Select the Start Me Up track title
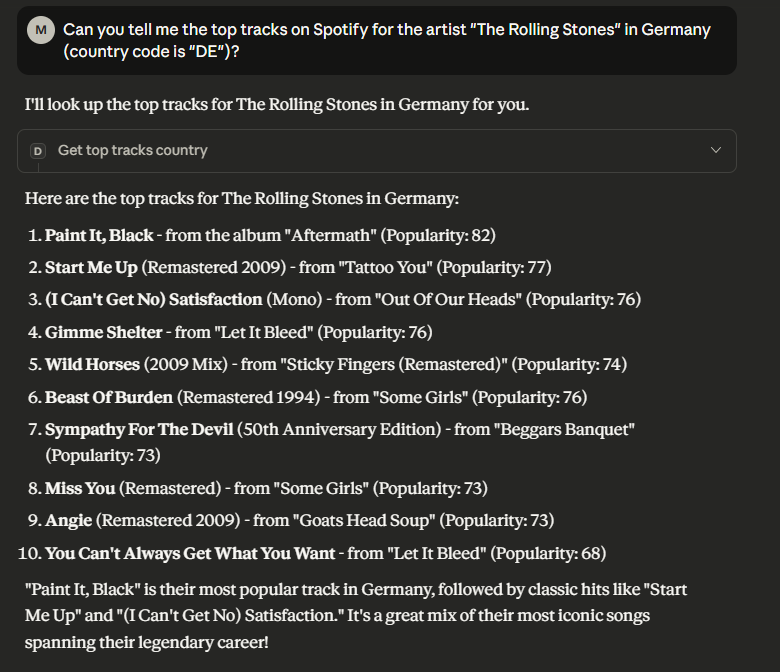 coord(92,268)
